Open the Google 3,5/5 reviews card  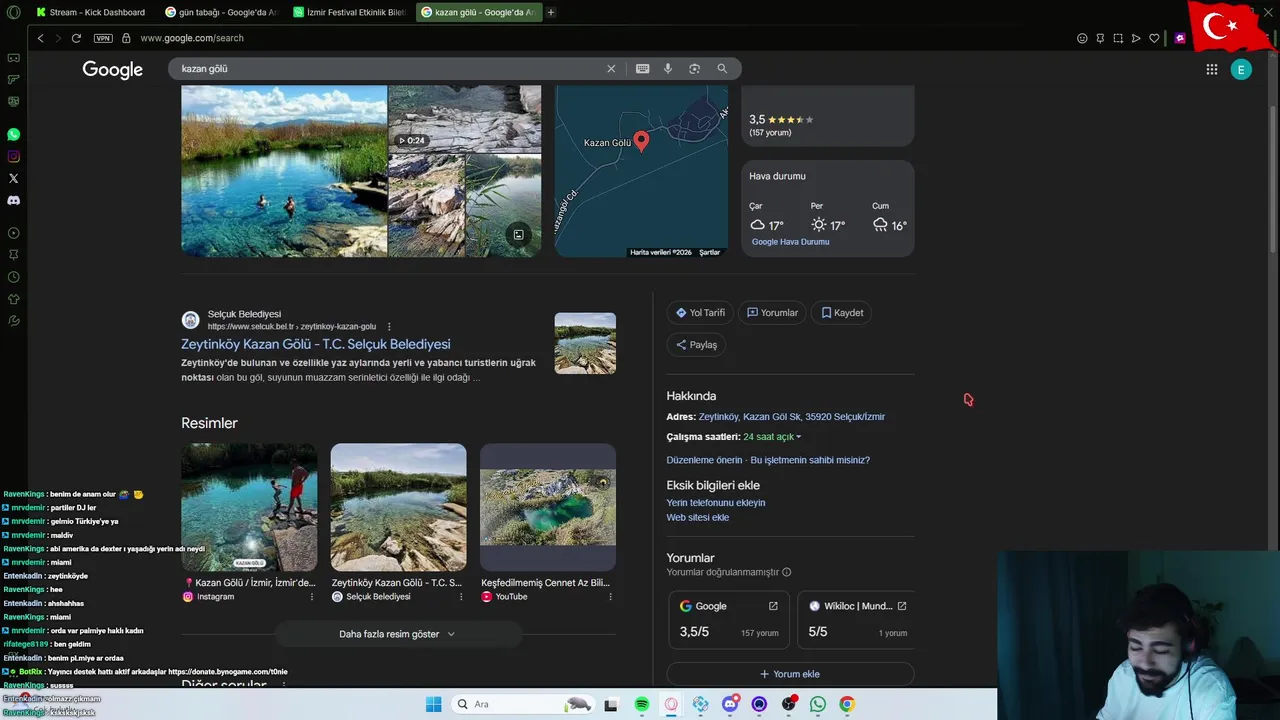tap(729, 619)
